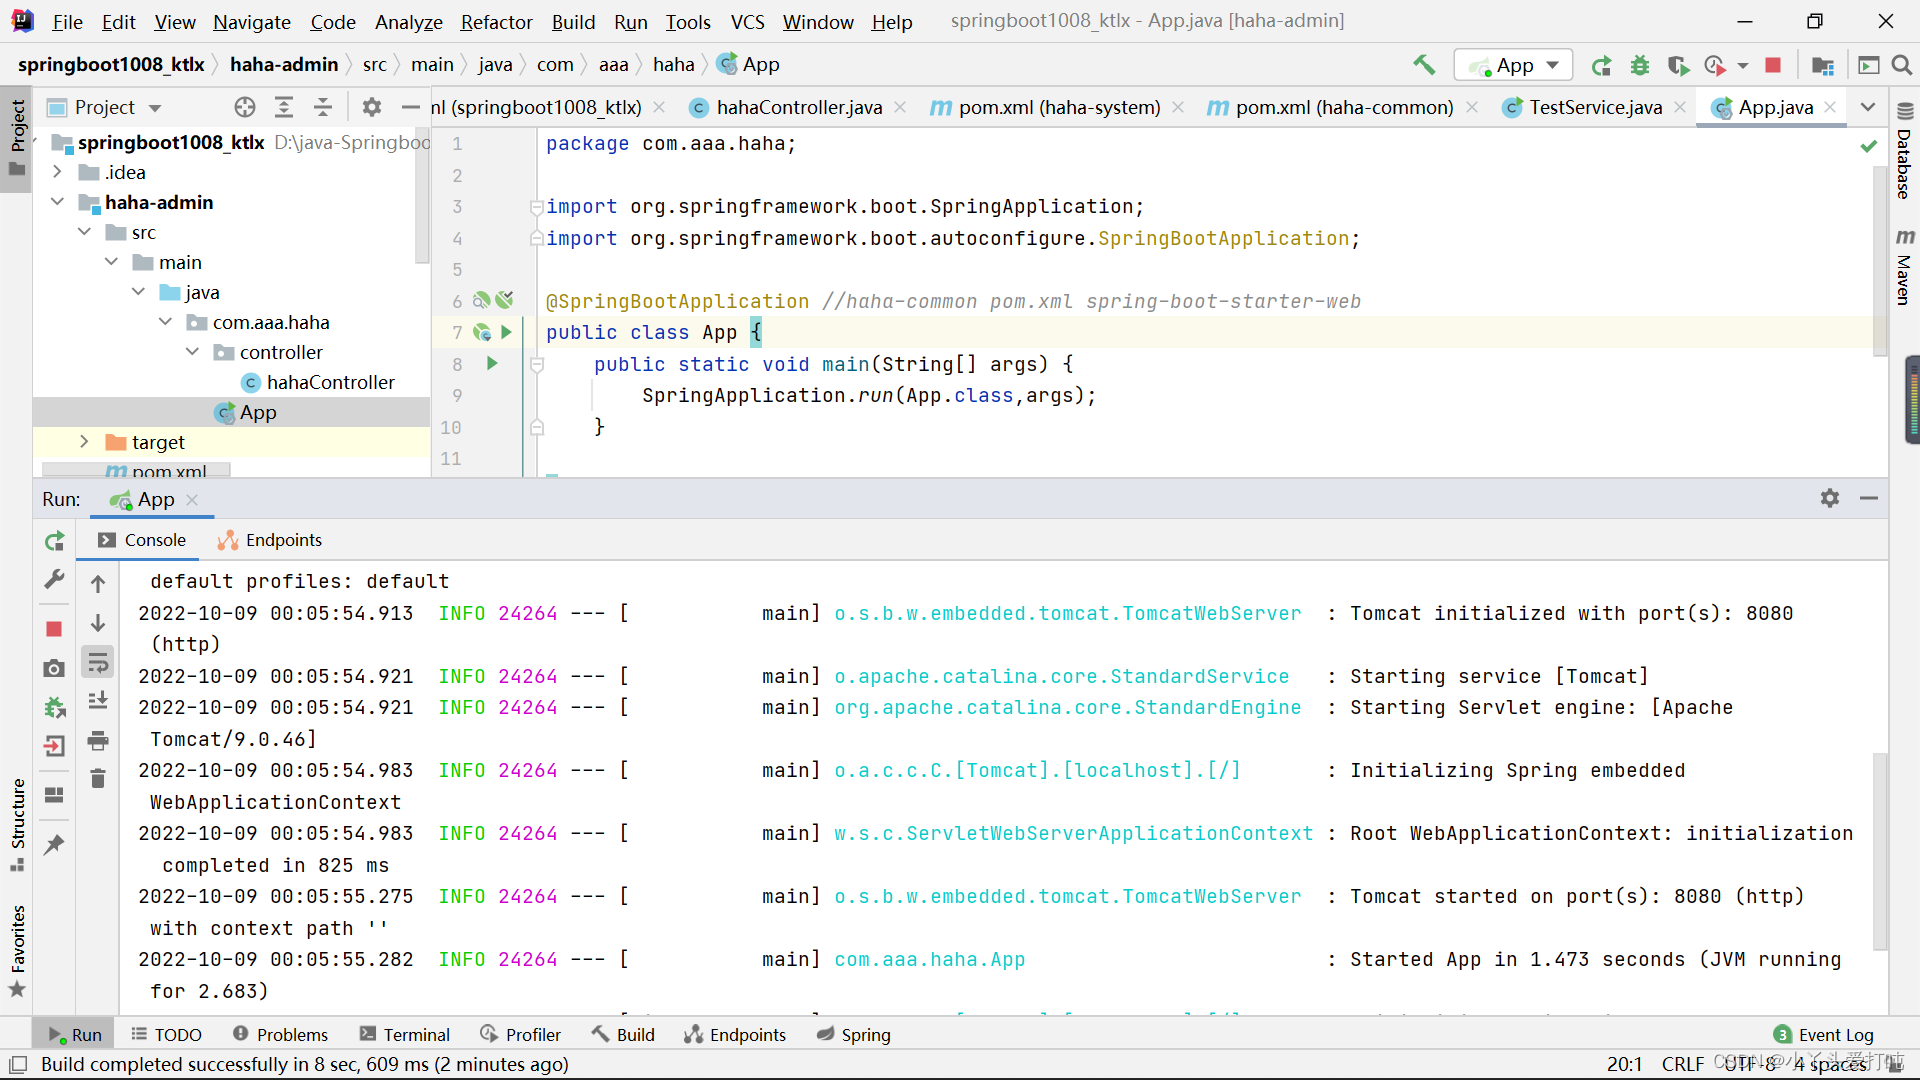Pin the Run tab

tap(55, 845)
